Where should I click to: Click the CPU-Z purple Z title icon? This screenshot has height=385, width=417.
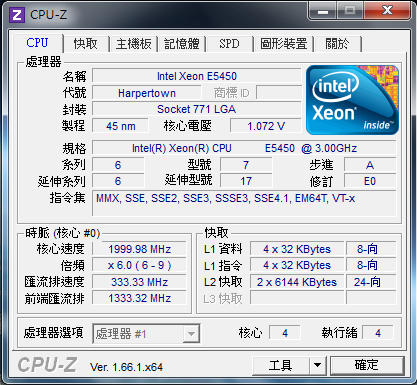click(x=17, y=15)
